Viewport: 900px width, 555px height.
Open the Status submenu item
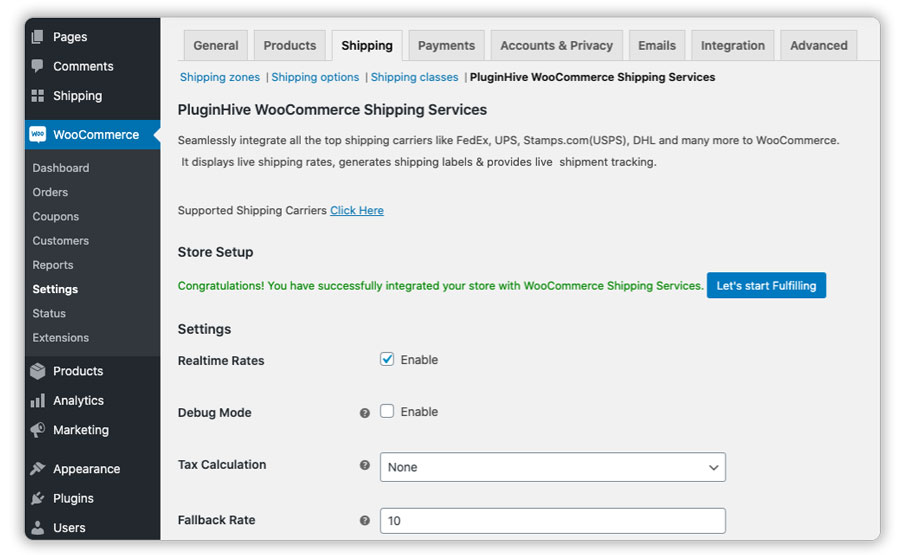click(x=49, y=313)
